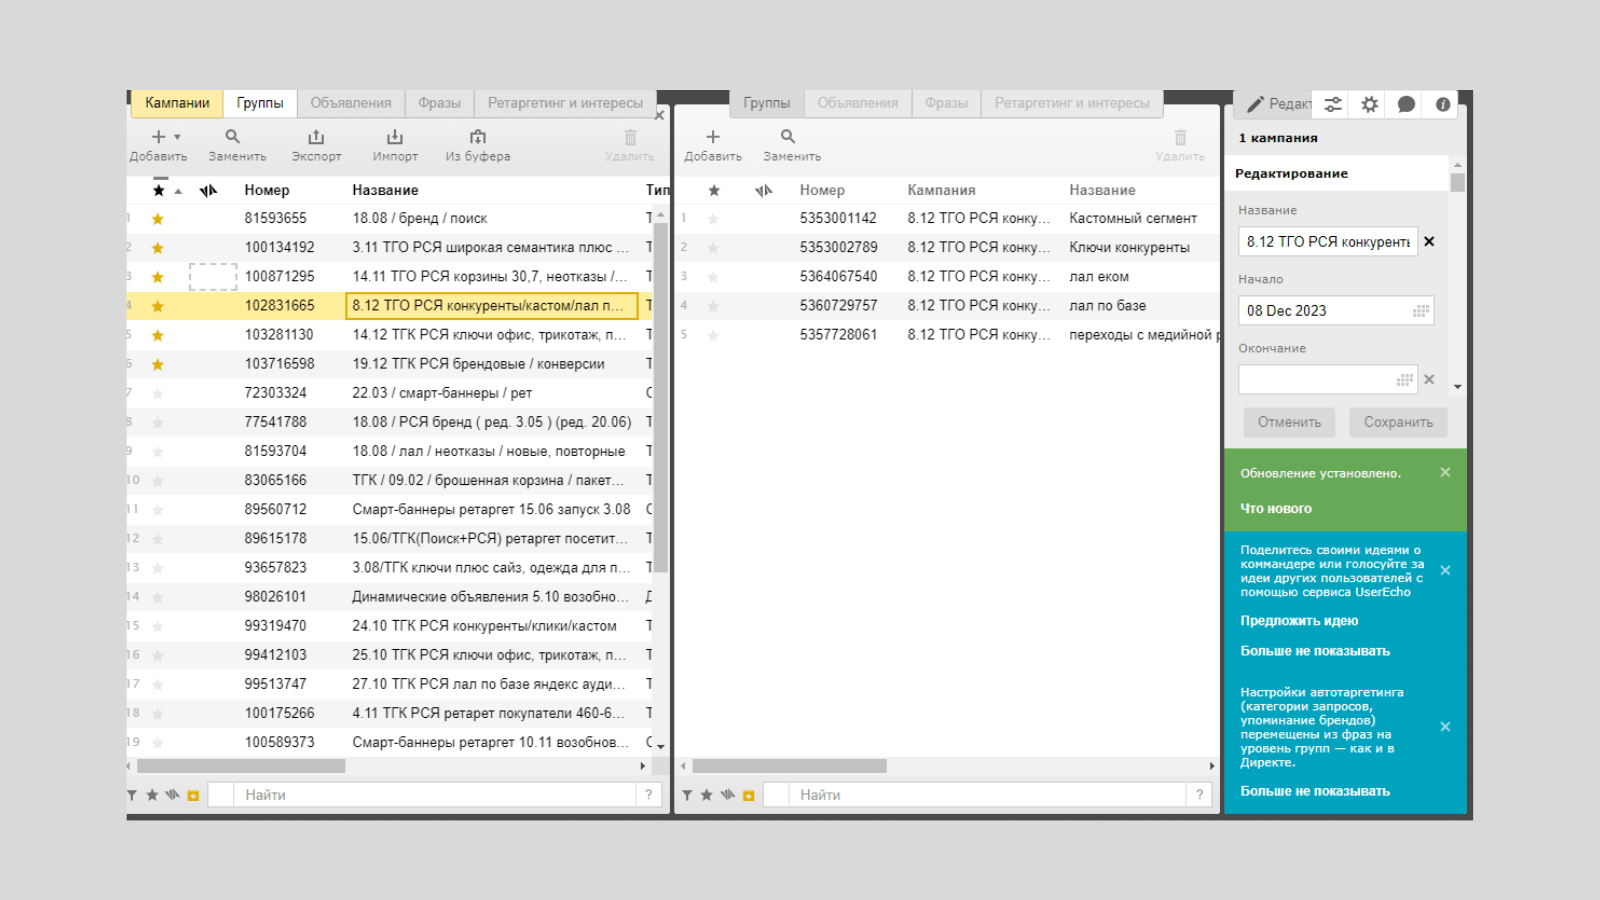Viewport: 1600px width, 900px height.
Task: Clear the Название field with X
Action: (1429, 241)
